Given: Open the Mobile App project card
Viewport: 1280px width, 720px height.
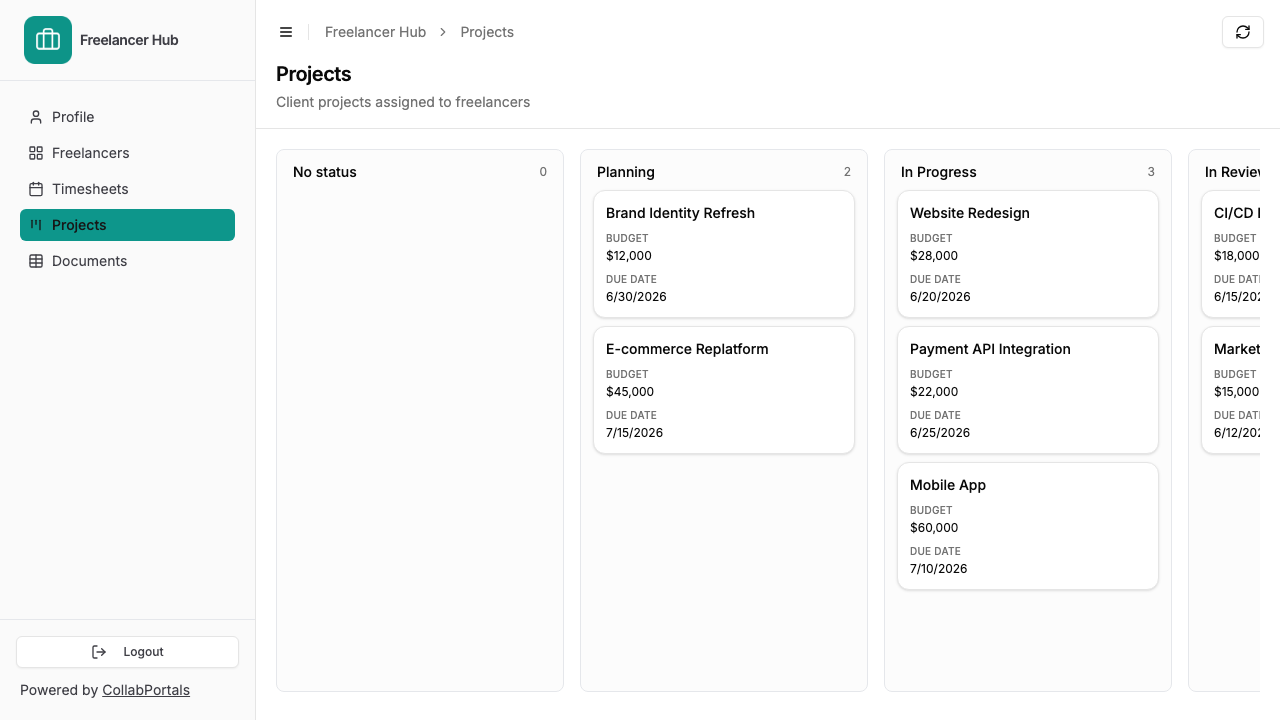Looking at the screenshot, I should pos(1028,526).
